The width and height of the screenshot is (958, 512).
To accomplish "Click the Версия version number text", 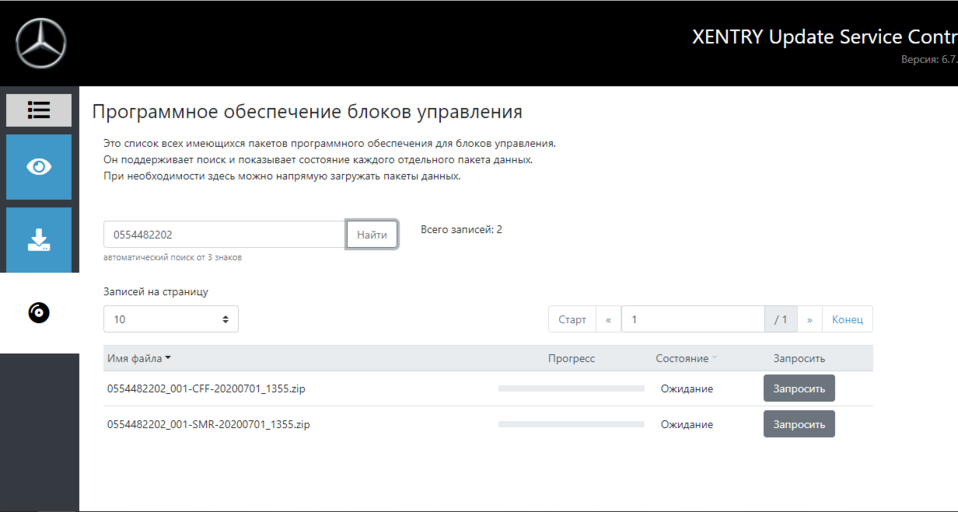I will click(x=929, y=59).
